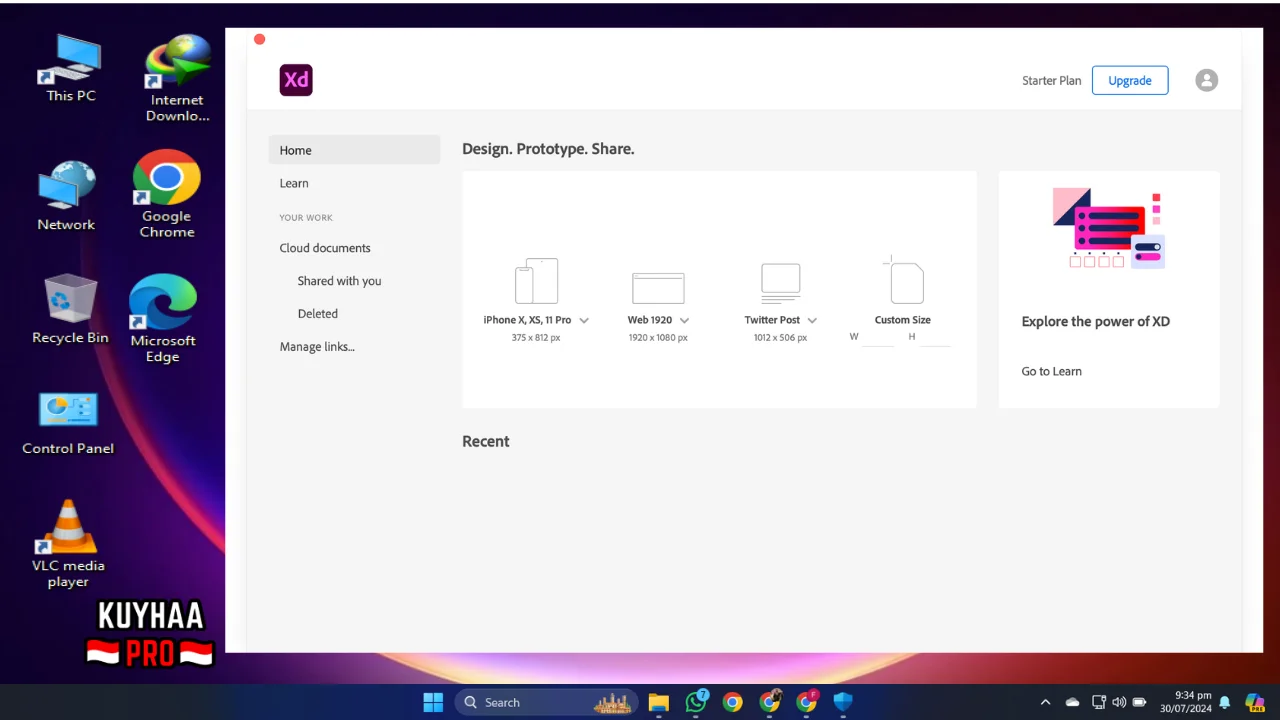Open first Chrome icon on taskbar
Screen dimensions: 1280x720
click(x=733, y=702)
